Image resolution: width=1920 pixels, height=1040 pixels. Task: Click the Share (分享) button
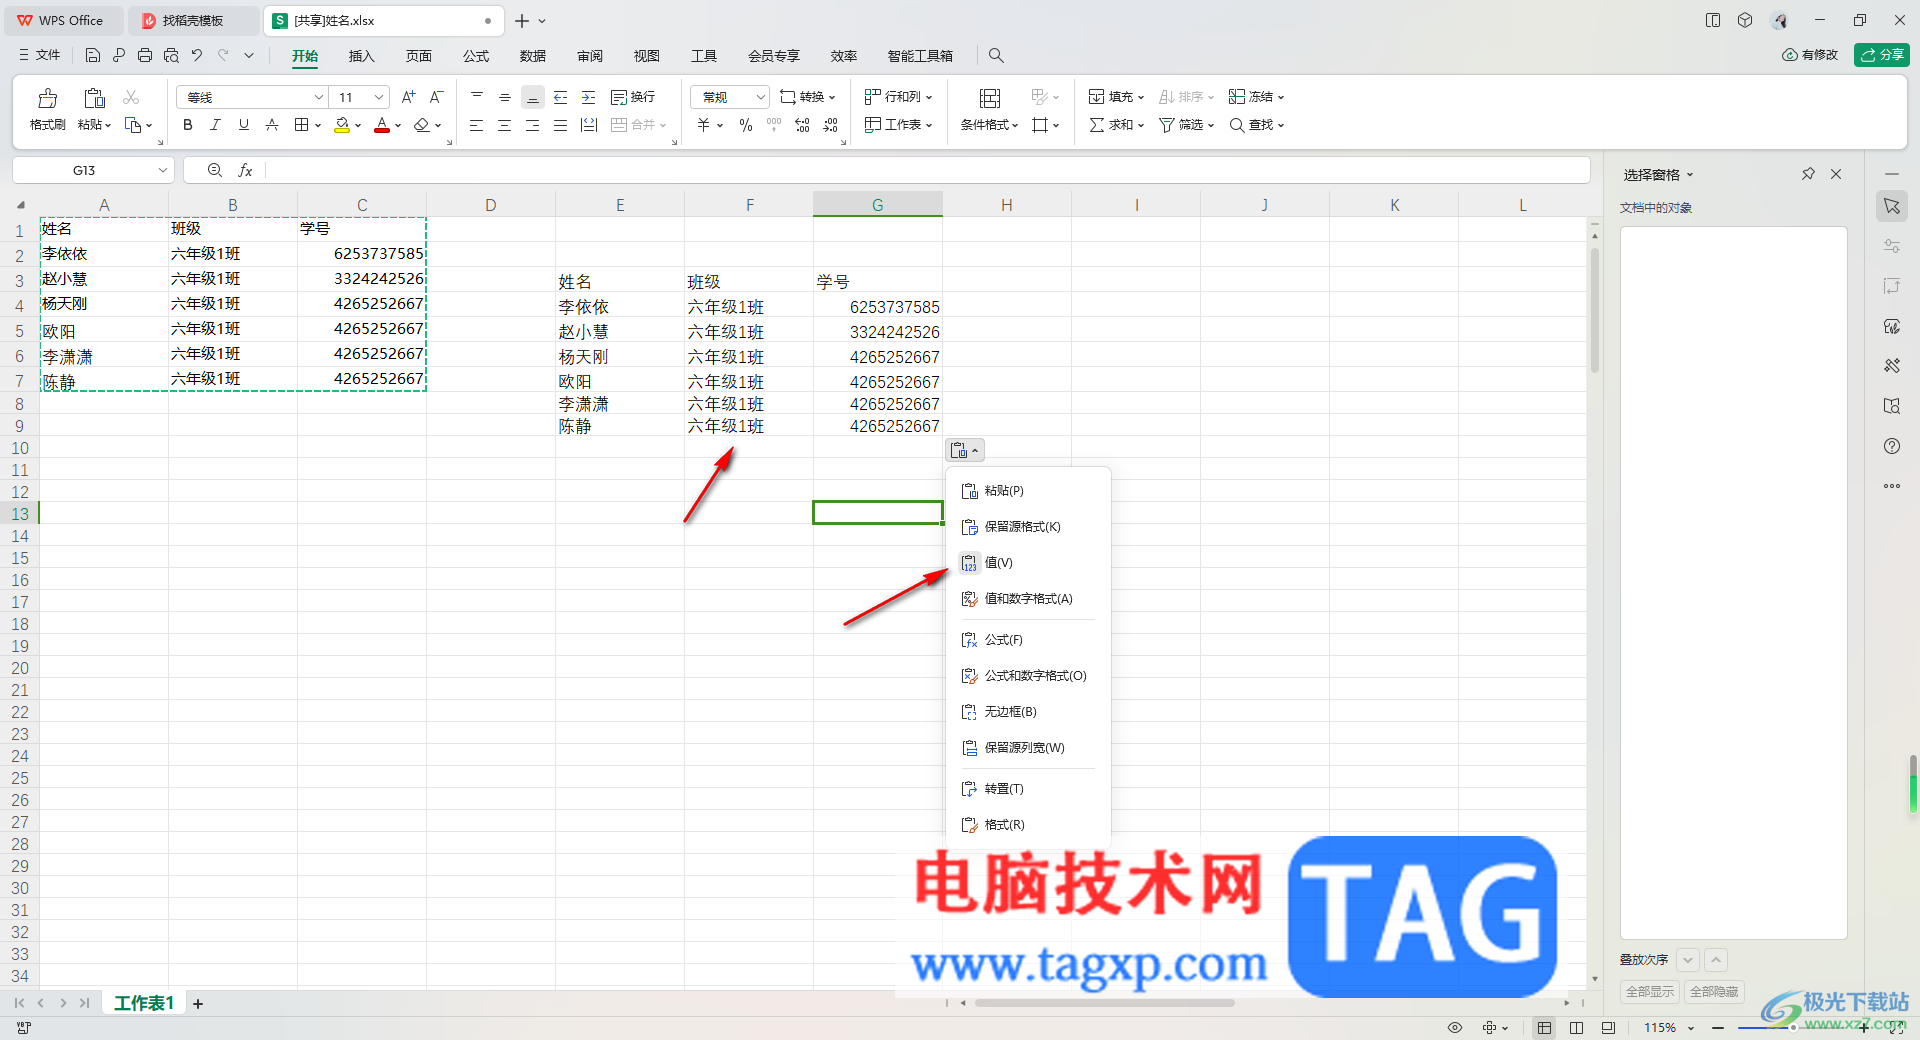pyautogui.click(x=1882, y=55)
